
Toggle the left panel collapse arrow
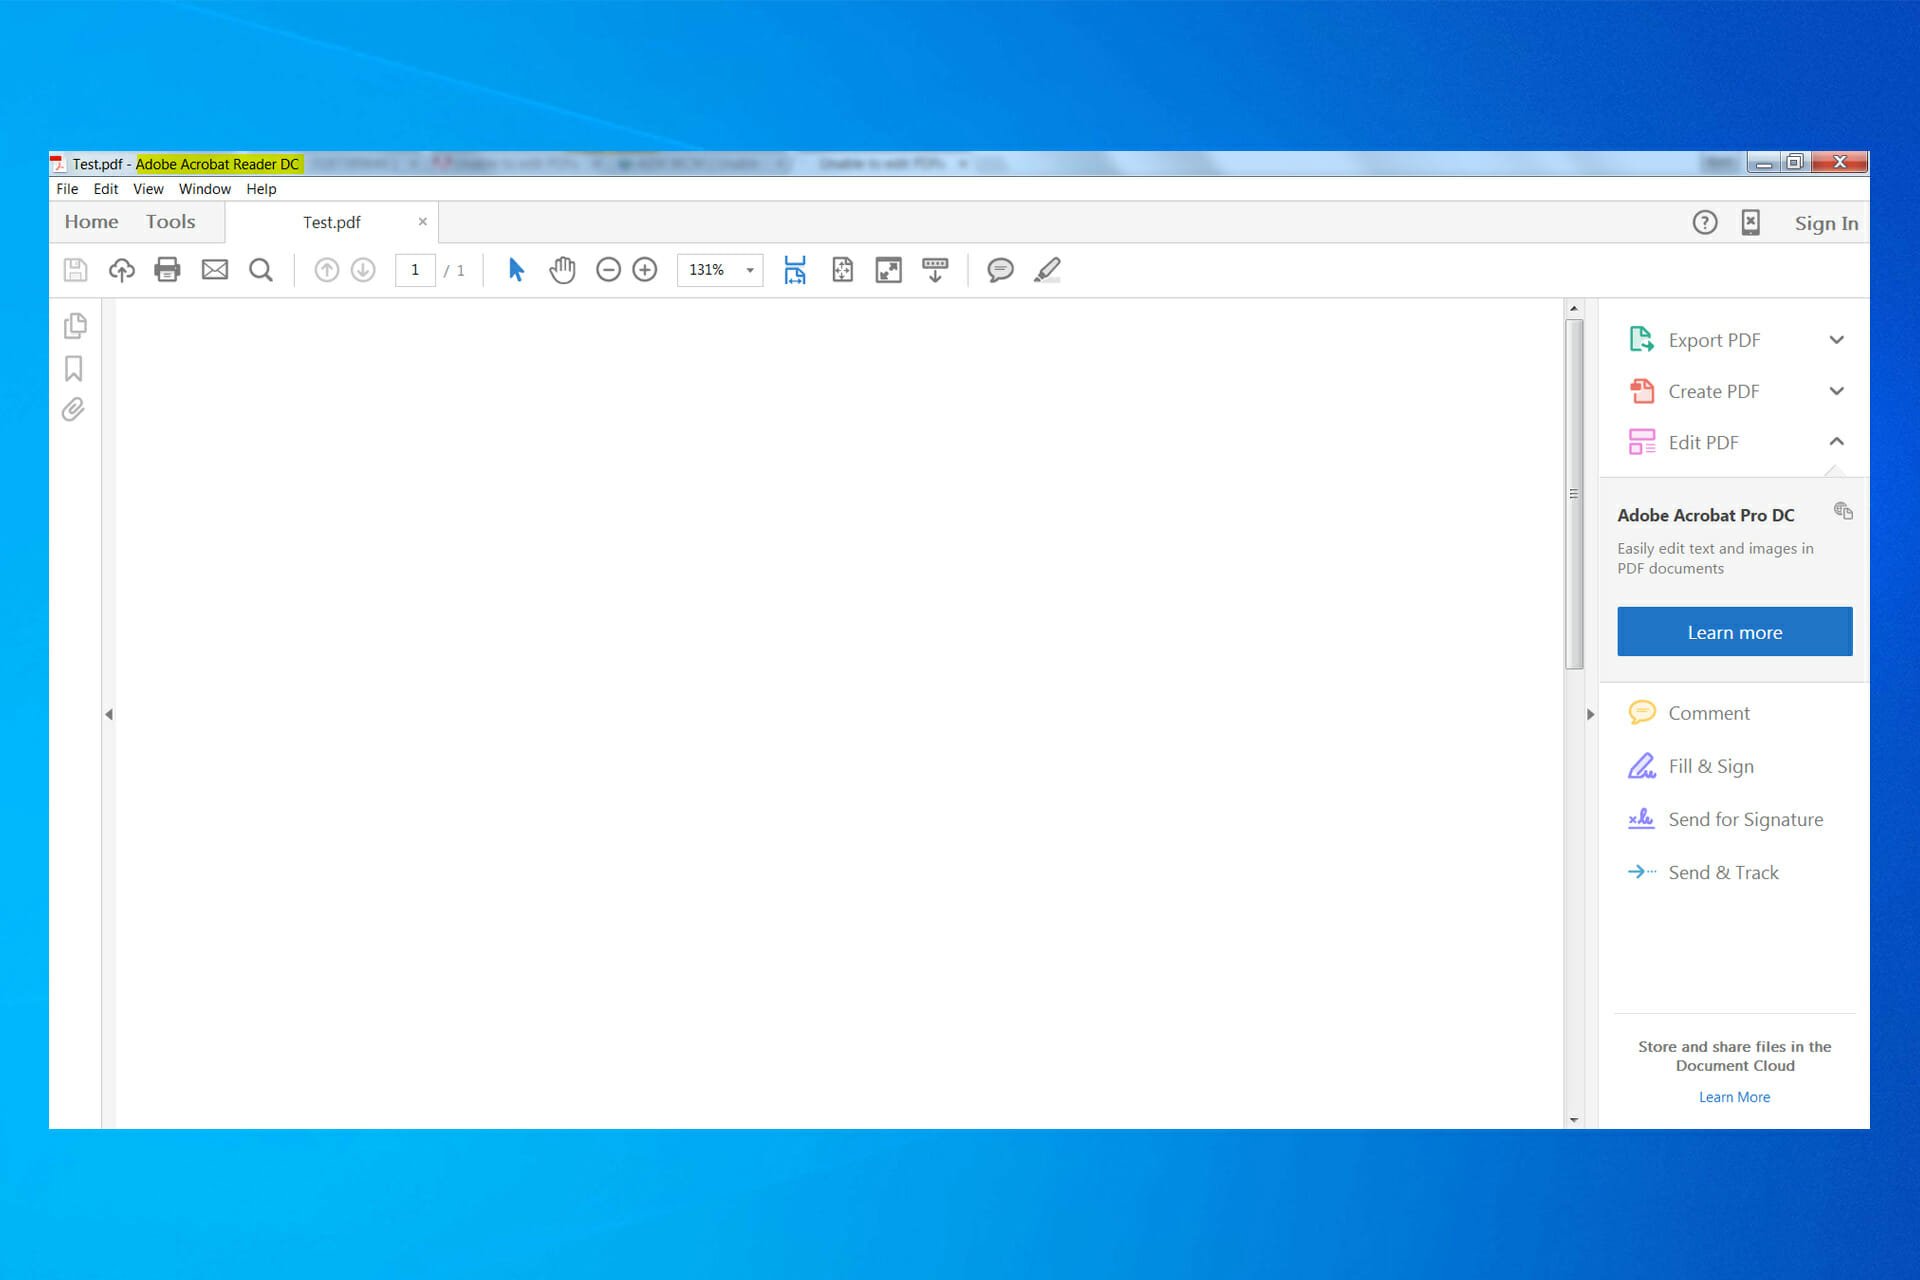tap(109, 711)
